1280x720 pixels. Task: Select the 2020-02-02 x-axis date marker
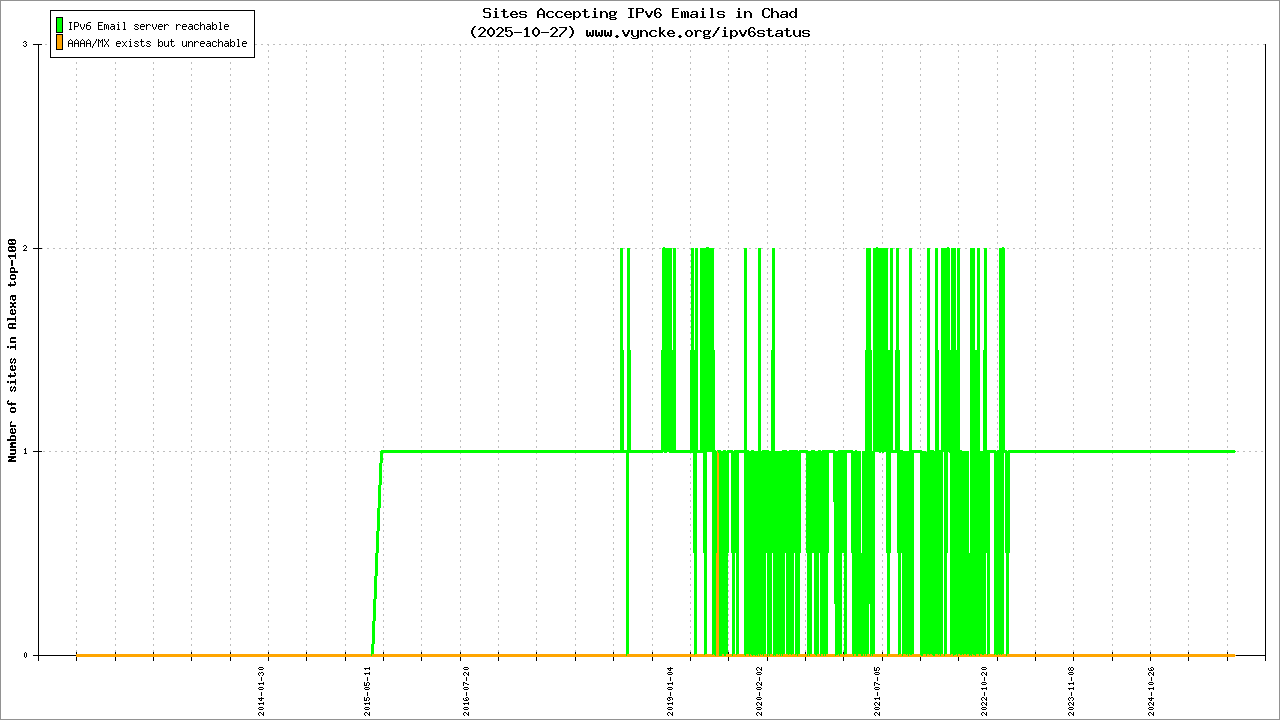pyautogui.click(x=759, y=690)
